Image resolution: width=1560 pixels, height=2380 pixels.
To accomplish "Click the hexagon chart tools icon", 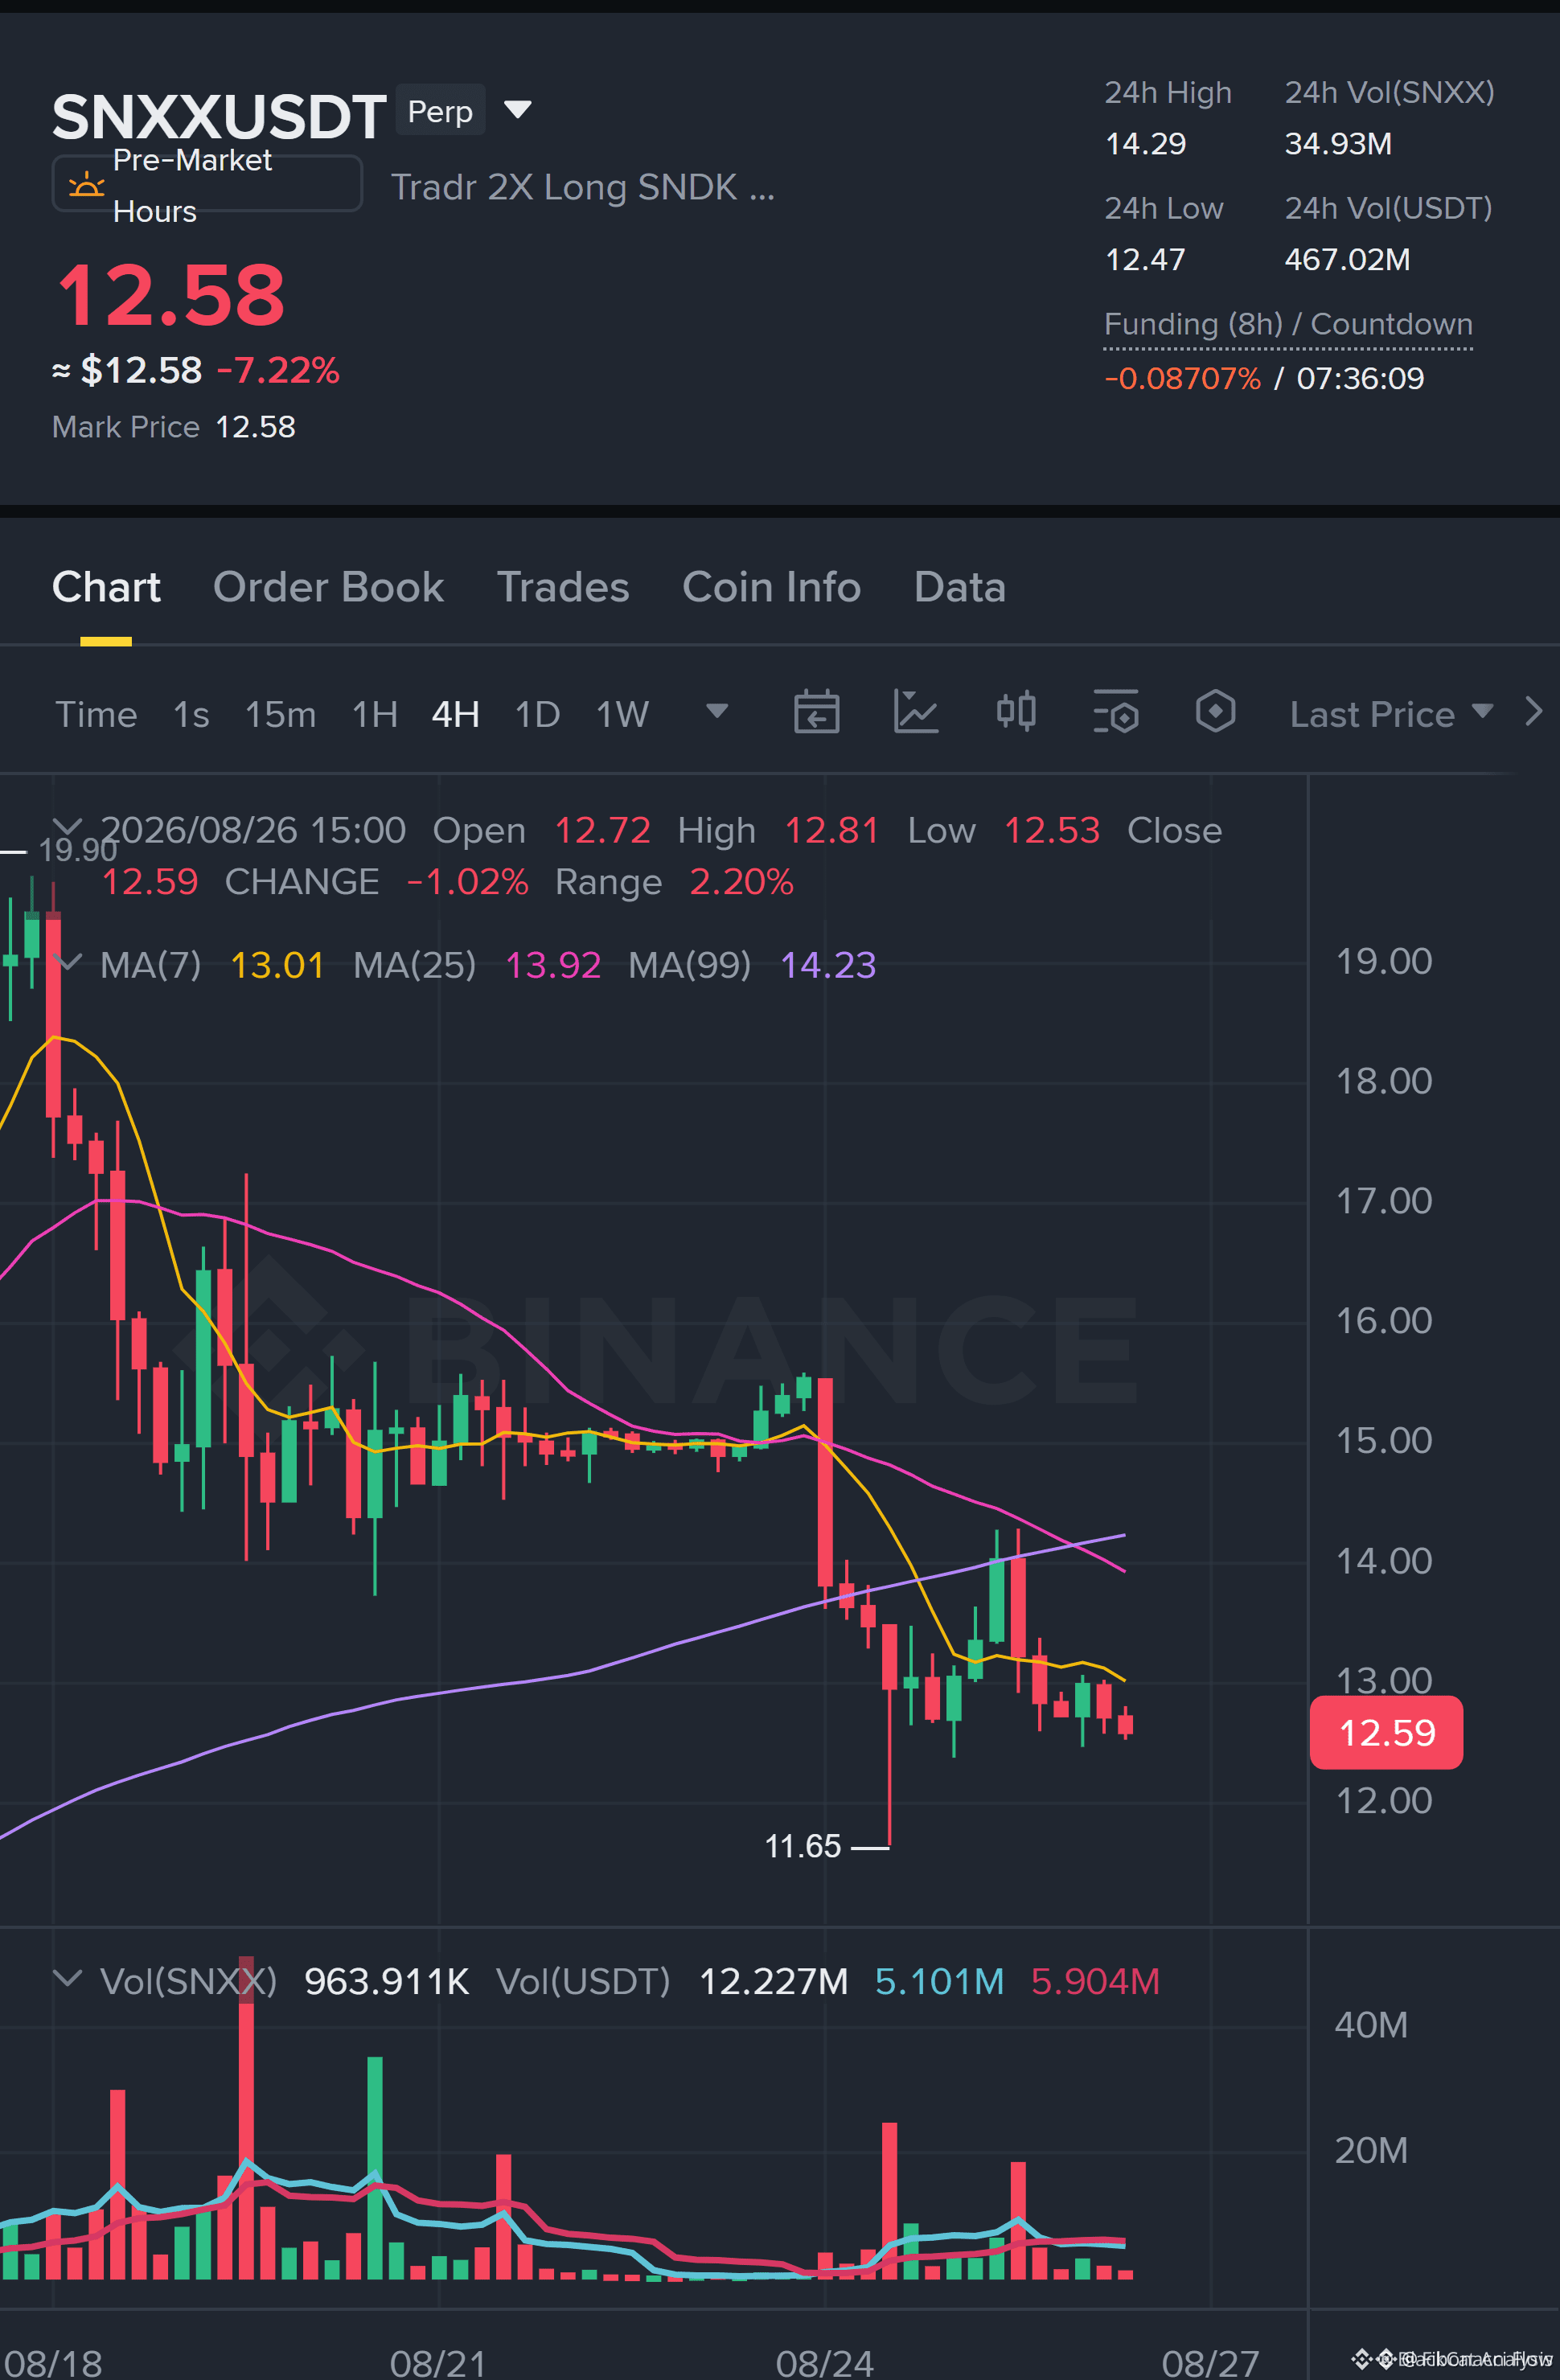I will tap(1215, 713).
